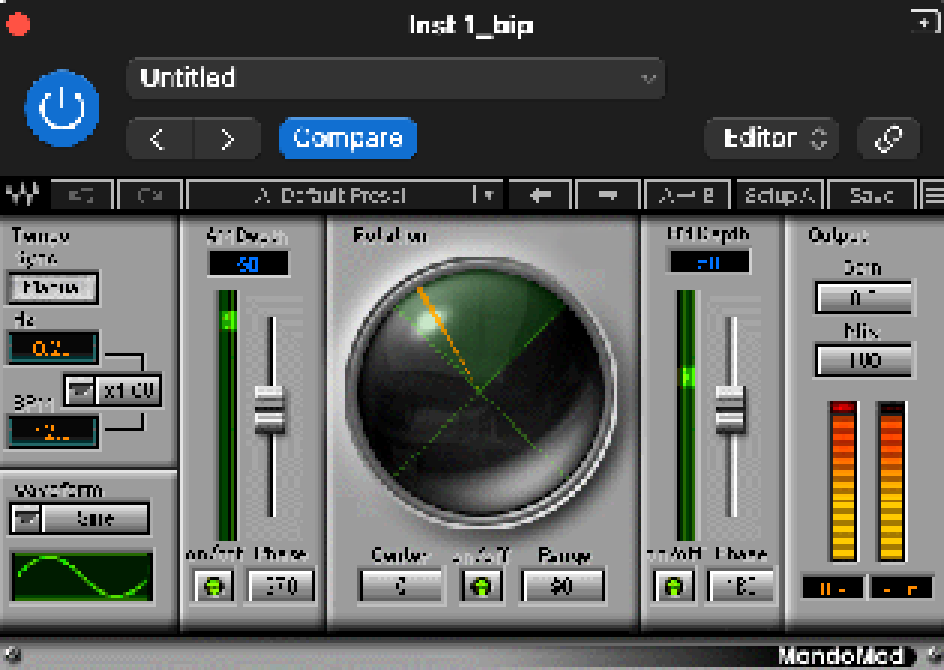The width and height of the screenshot is (944, 670).
Task: Open the Waves hamburger menu
Action: pos(932,195)
